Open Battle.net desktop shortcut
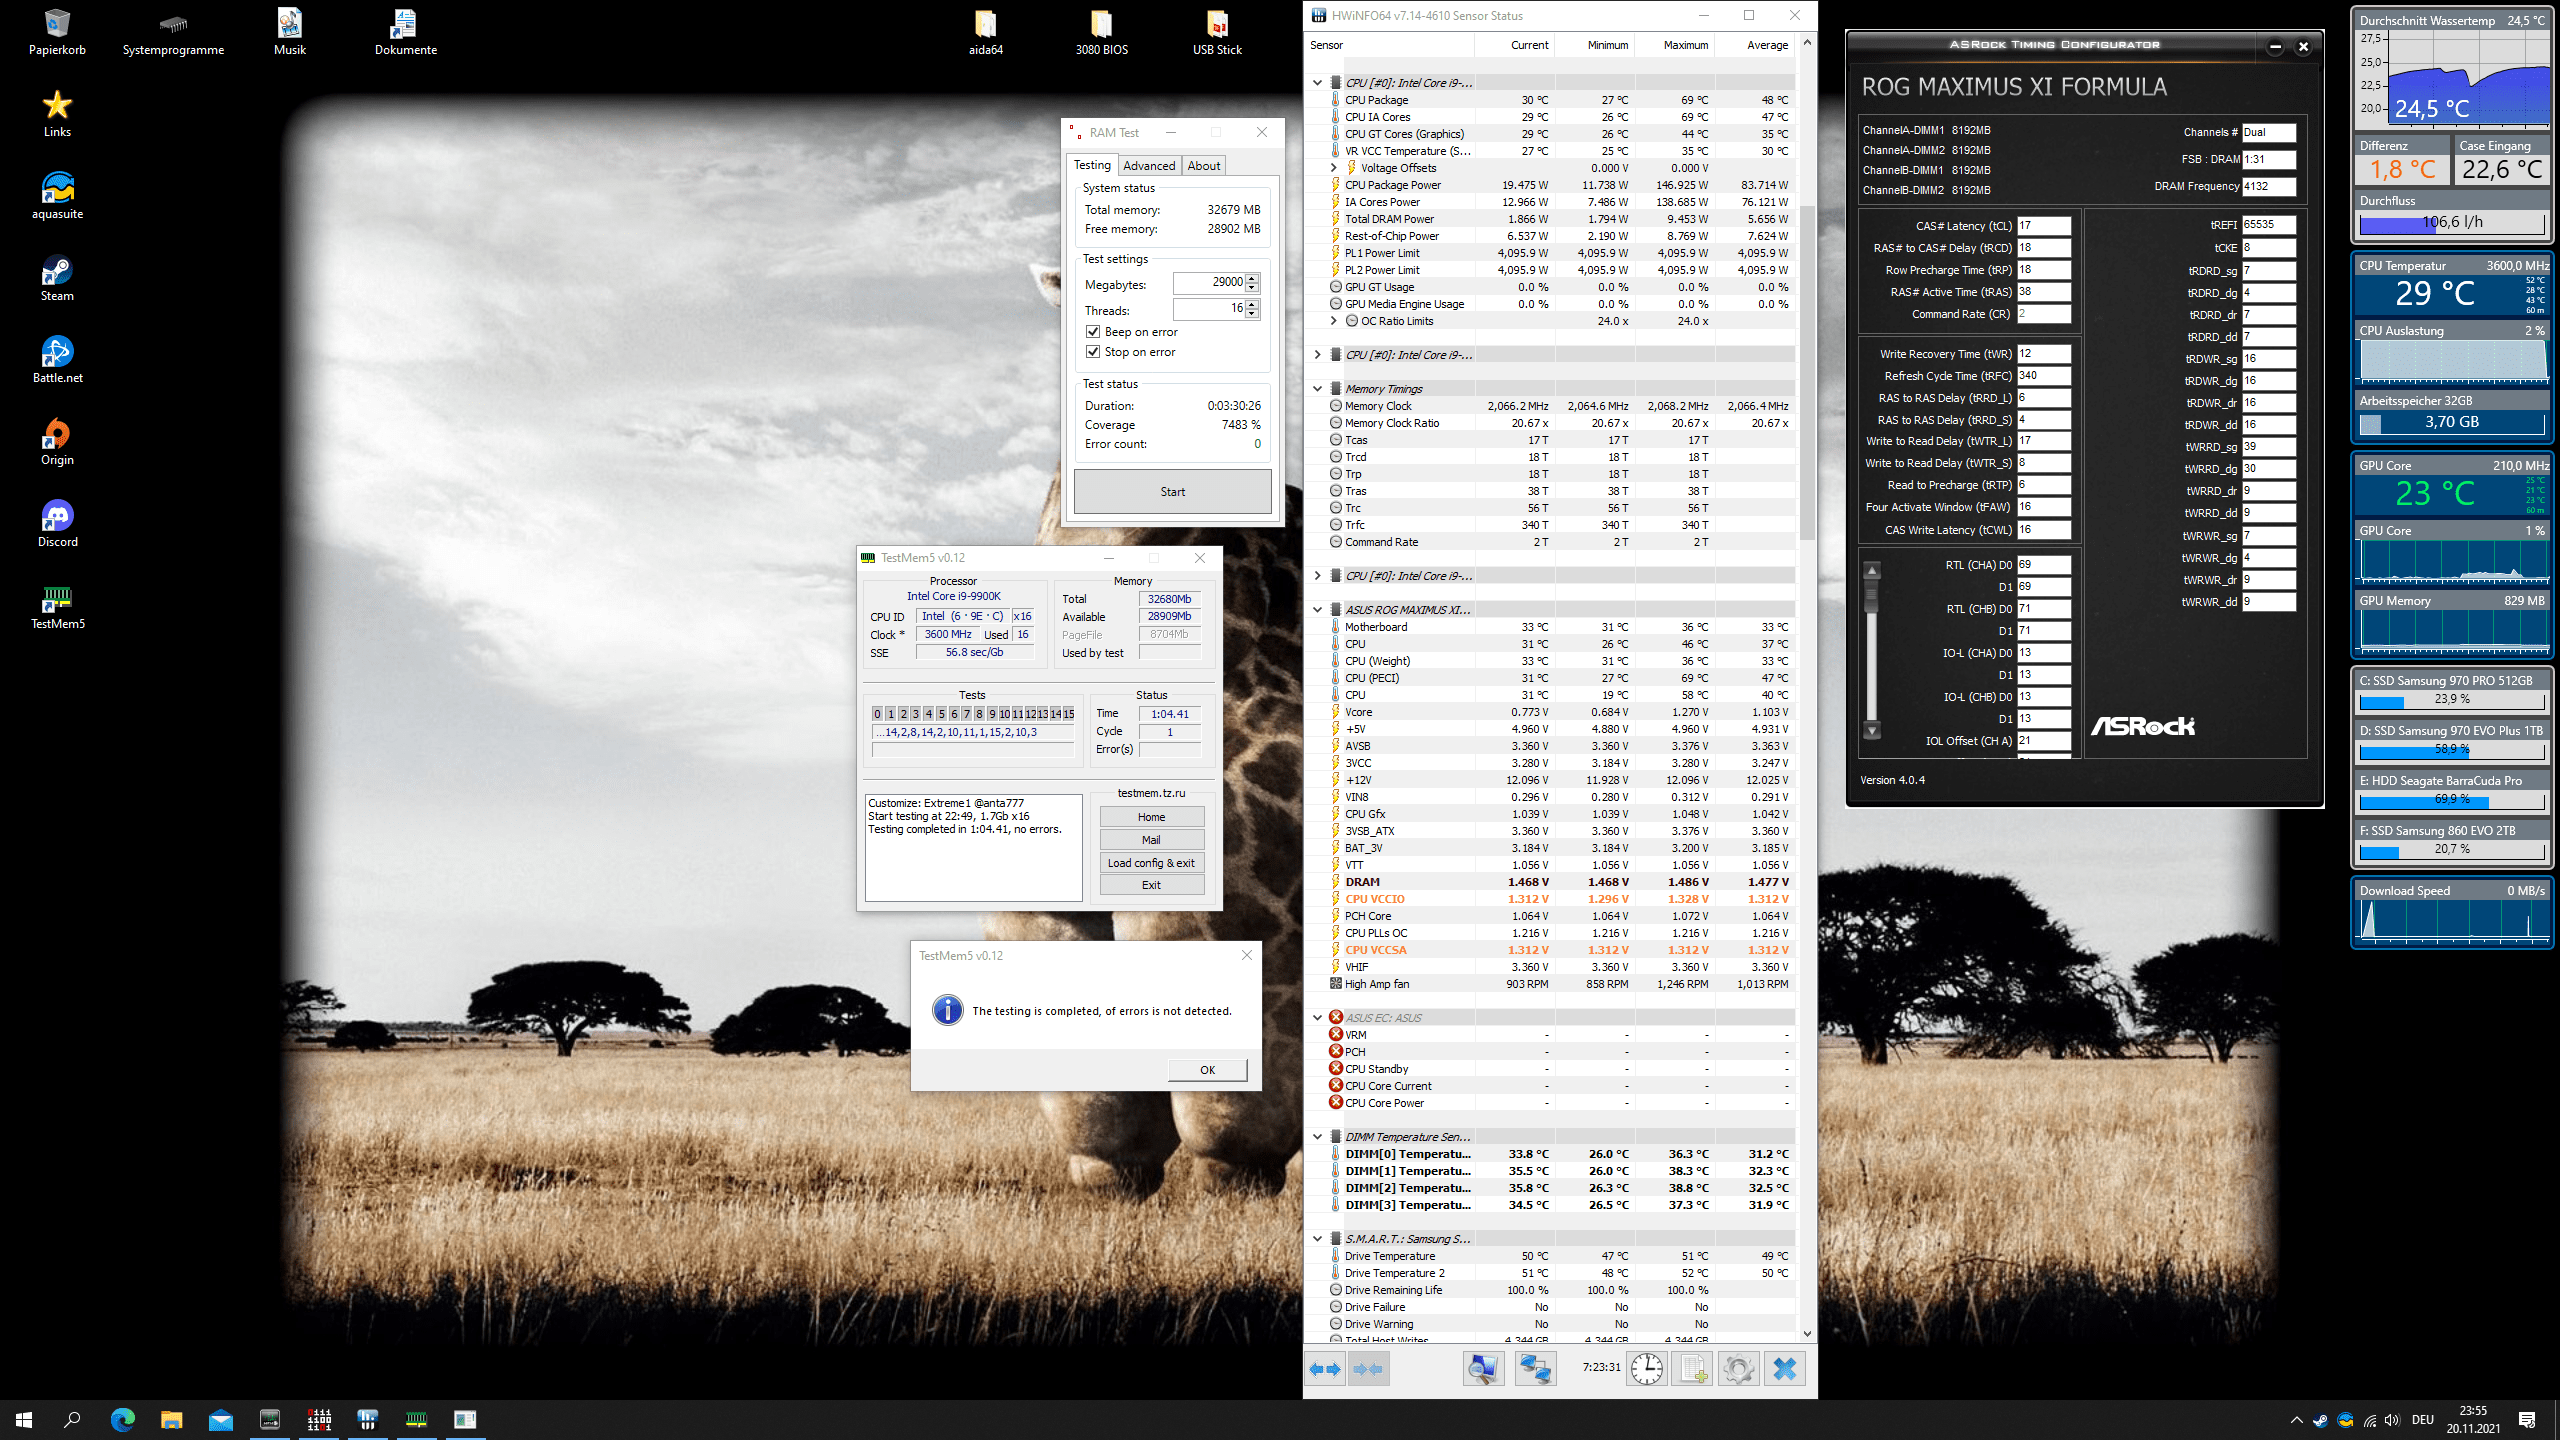This screenshot has height=1440, width=2560. point(57,361)
